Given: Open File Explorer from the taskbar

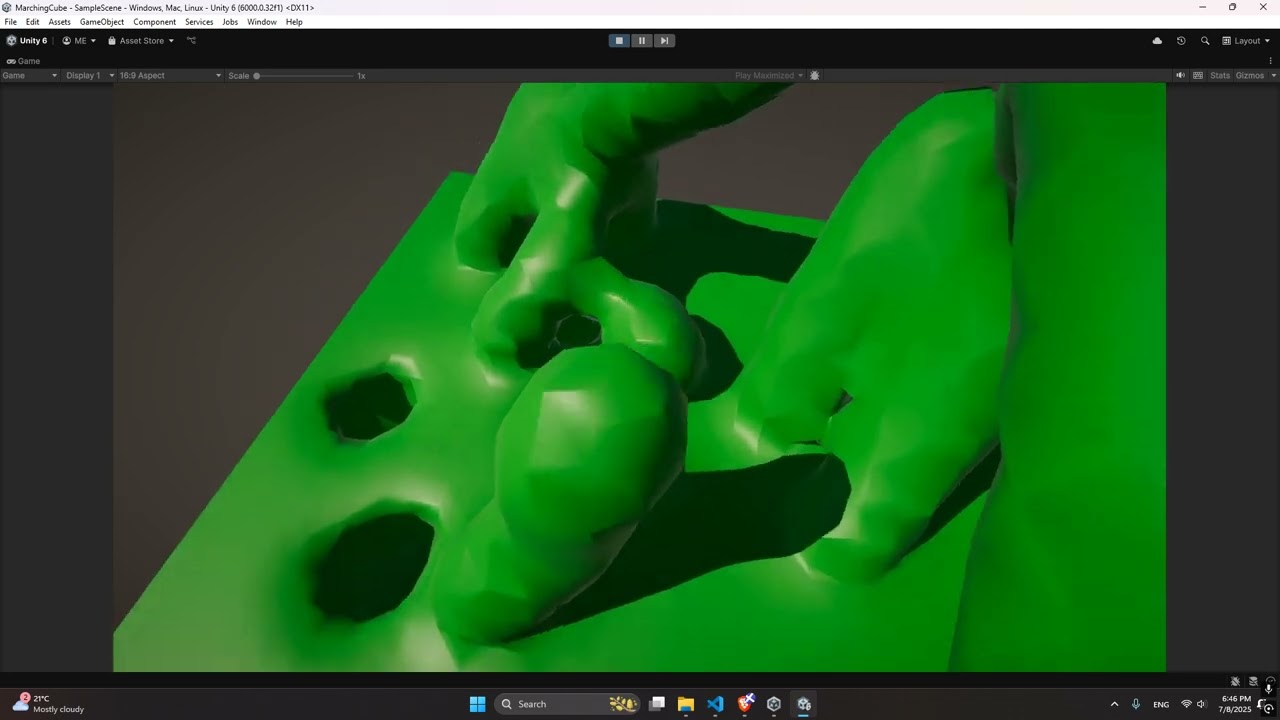Looking at the screenshot, I should click(x=686, y=704).
